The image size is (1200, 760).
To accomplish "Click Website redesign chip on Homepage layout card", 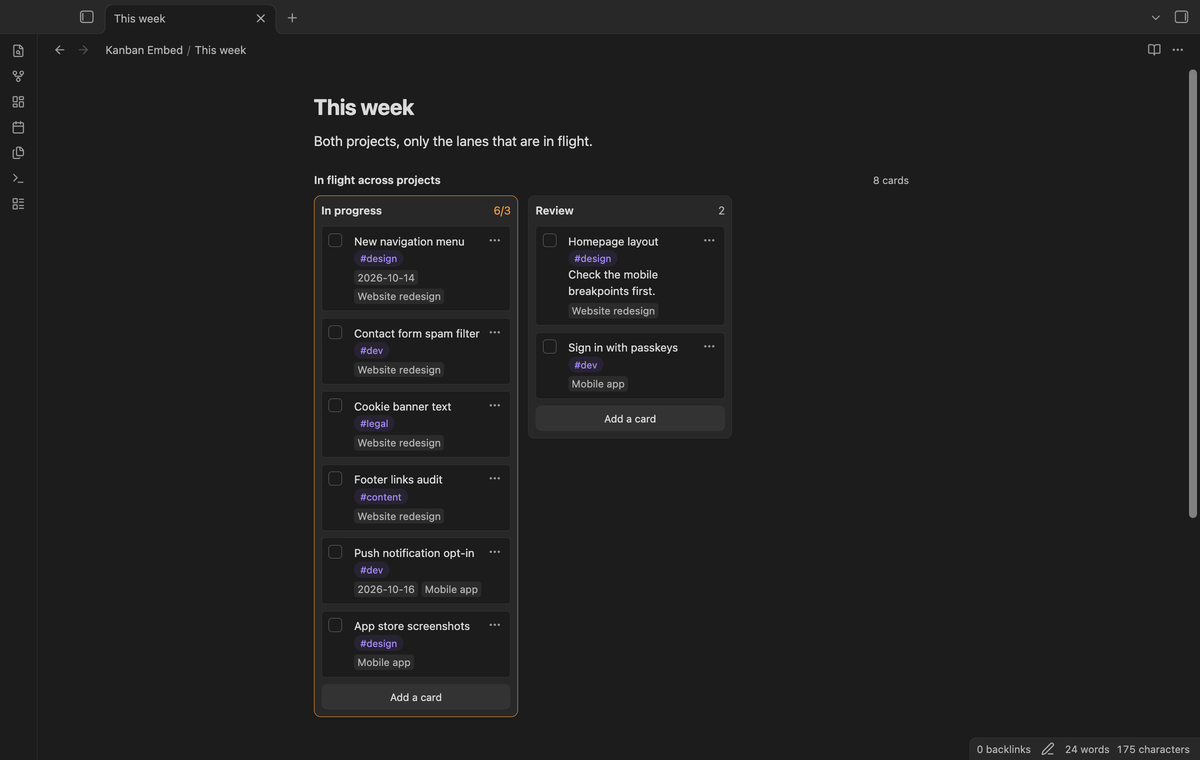I will point(613,311).
